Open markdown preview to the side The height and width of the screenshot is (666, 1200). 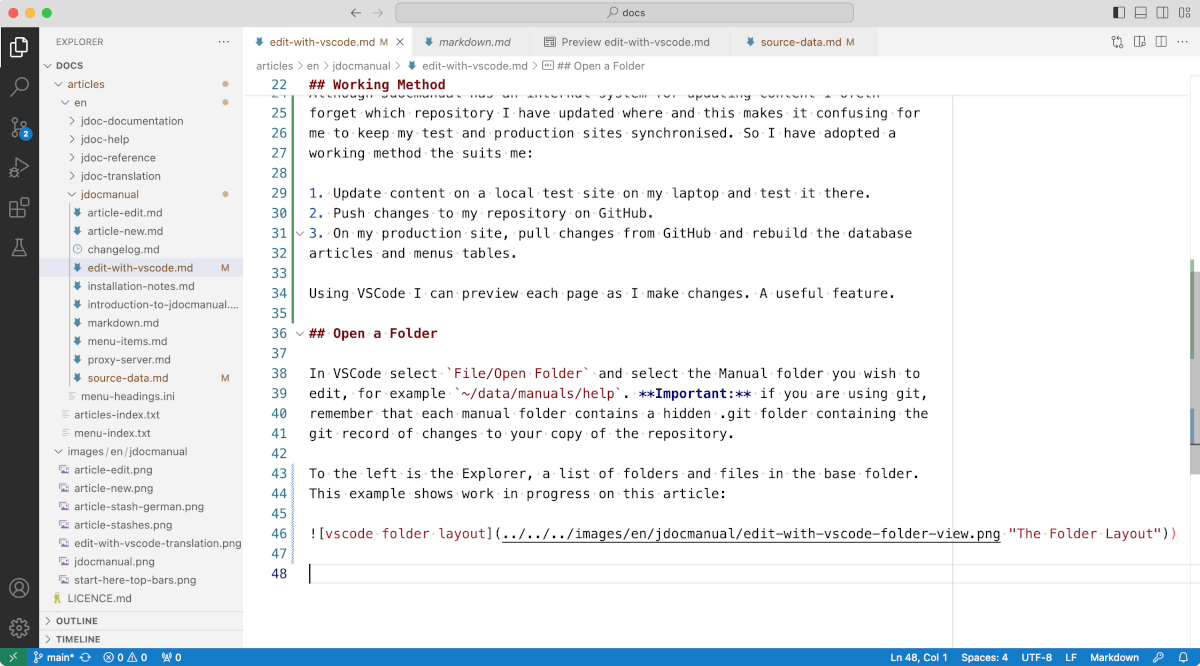point(1139,42)
